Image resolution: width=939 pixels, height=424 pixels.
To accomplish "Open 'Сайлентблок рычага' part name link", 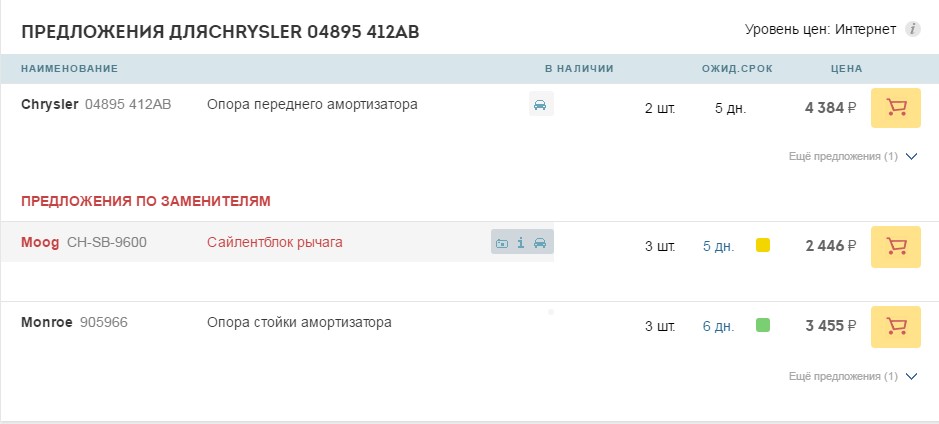I will click(x=275, y=243).
